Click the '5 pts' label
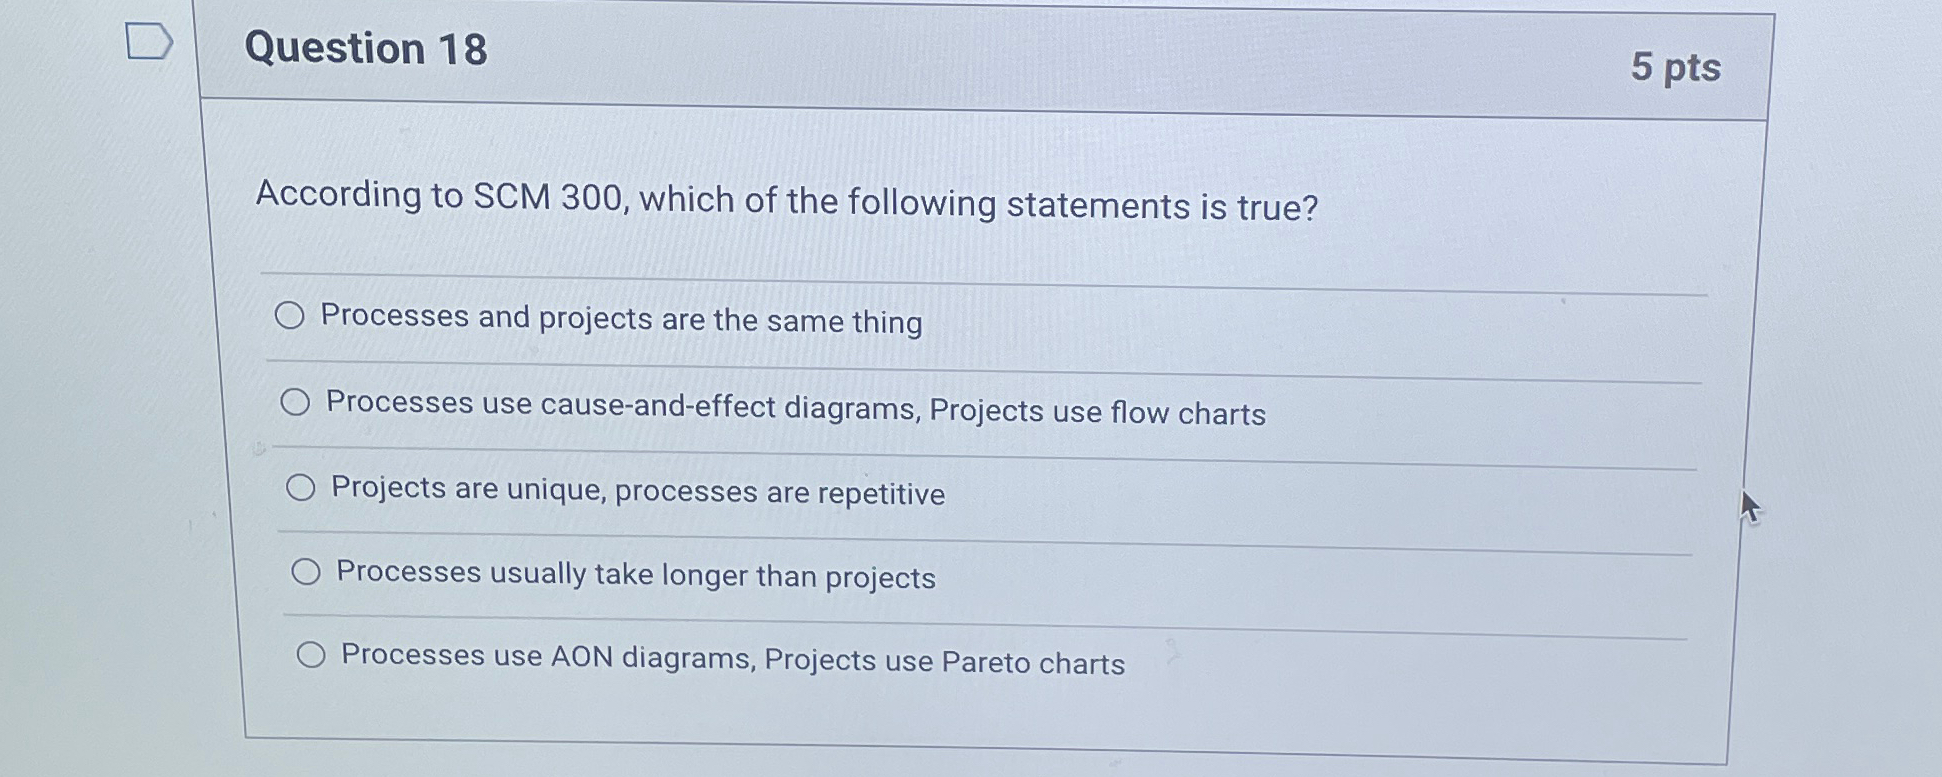This screenshot has height=777, width=1942. pyautogui.click(x=1677, y=67)
